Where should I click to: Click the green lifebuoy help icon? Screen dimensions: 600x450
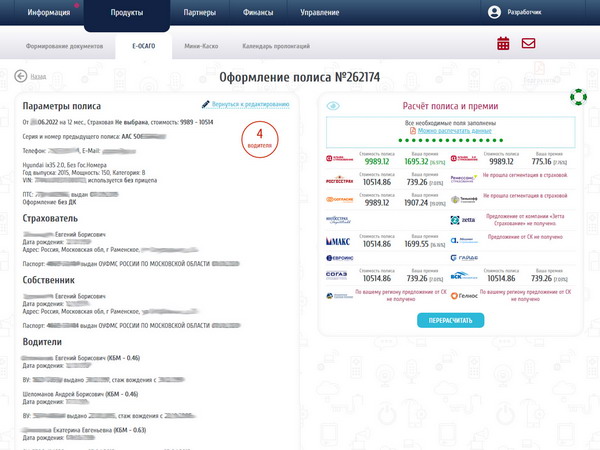[577, 97]
